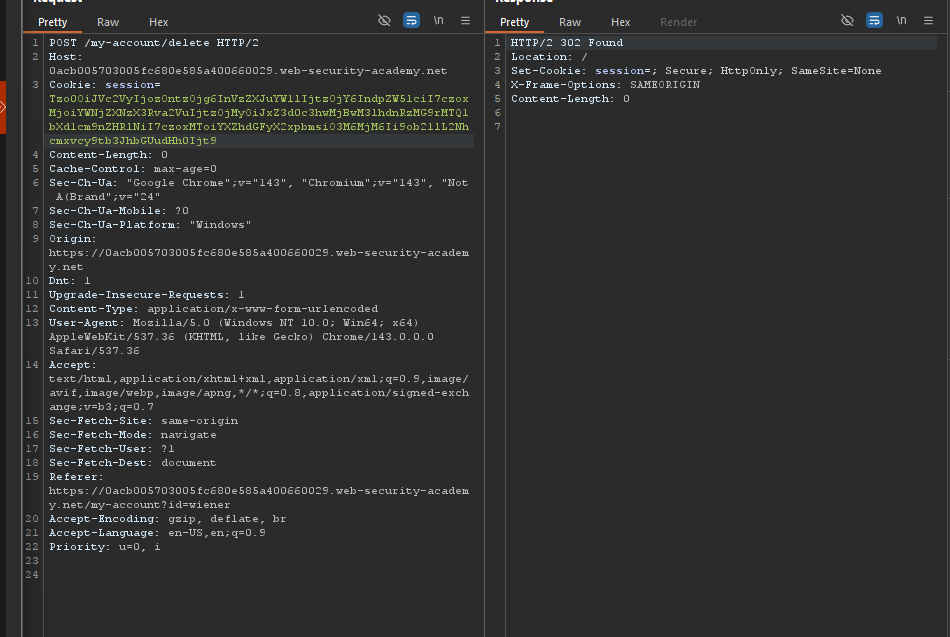Click the 'Upgrade-Insecure-Requests: 1' header

(147, 295)
